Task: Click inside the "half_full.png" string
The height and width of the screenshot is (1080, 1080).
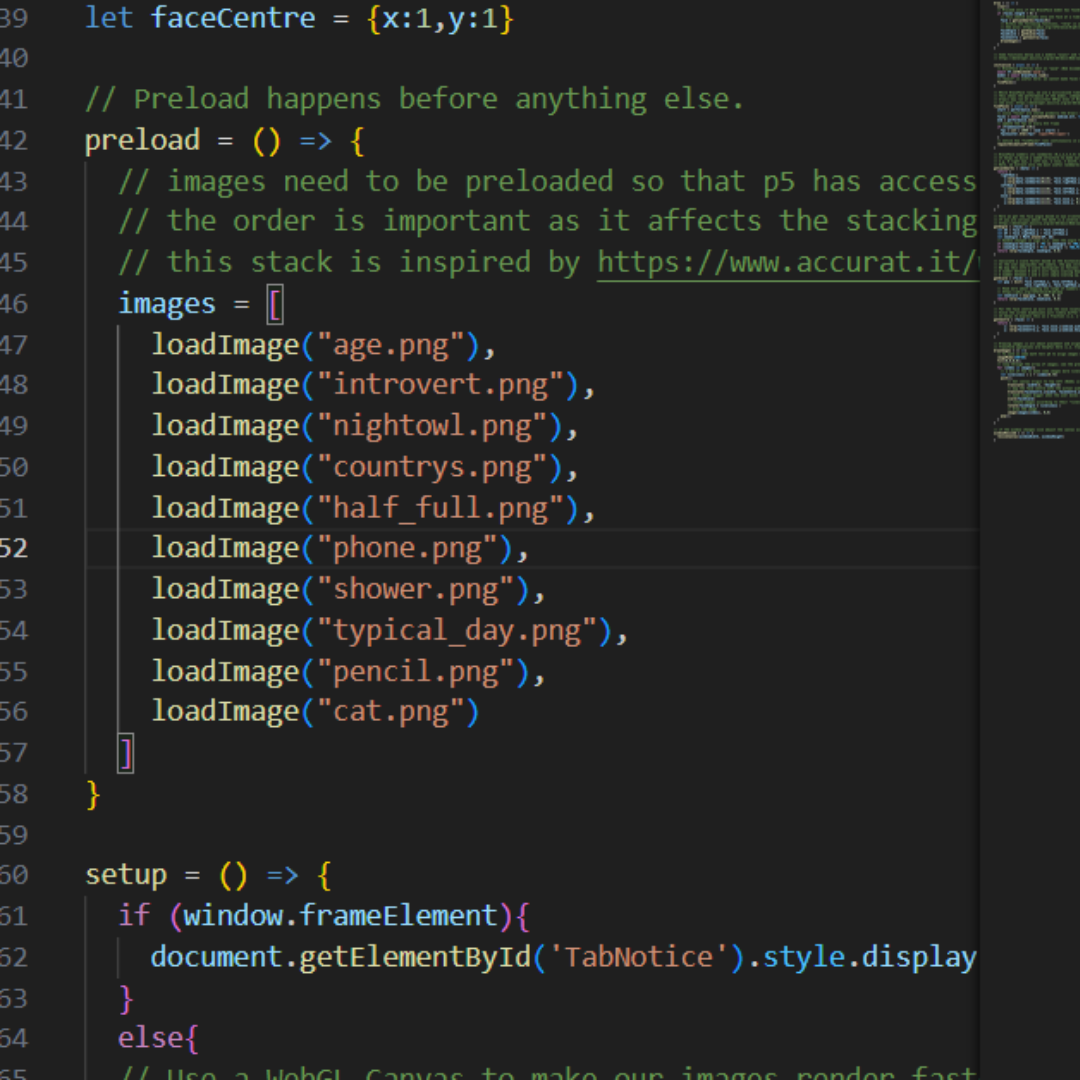Action: click(x=440, y=509)
